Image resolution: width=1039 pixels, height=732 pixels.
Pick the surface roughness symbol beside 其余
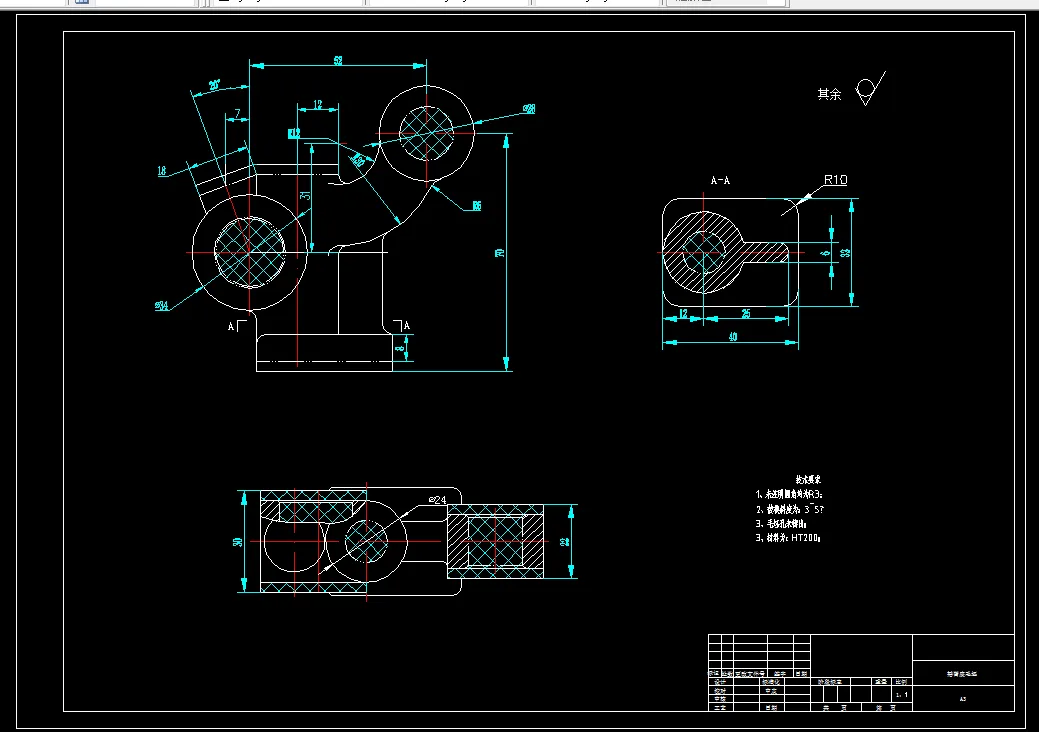tap(869, 89)
